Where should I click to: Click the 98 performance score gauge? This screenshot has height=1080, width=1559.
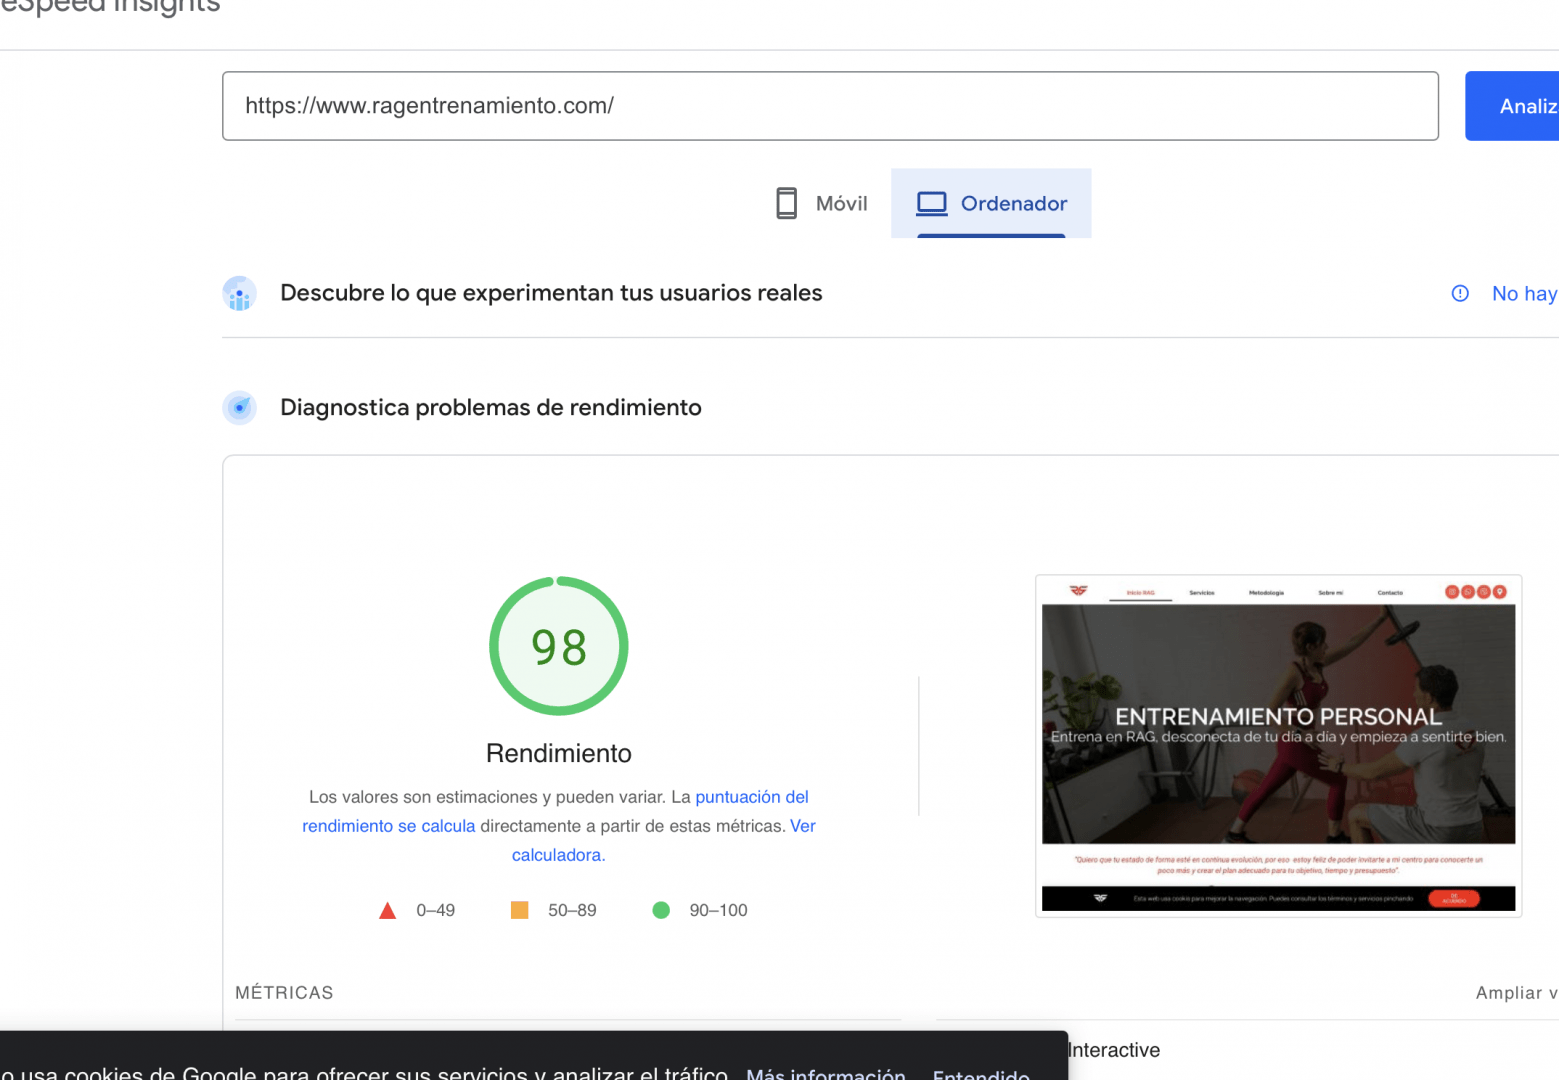(559, 646)
